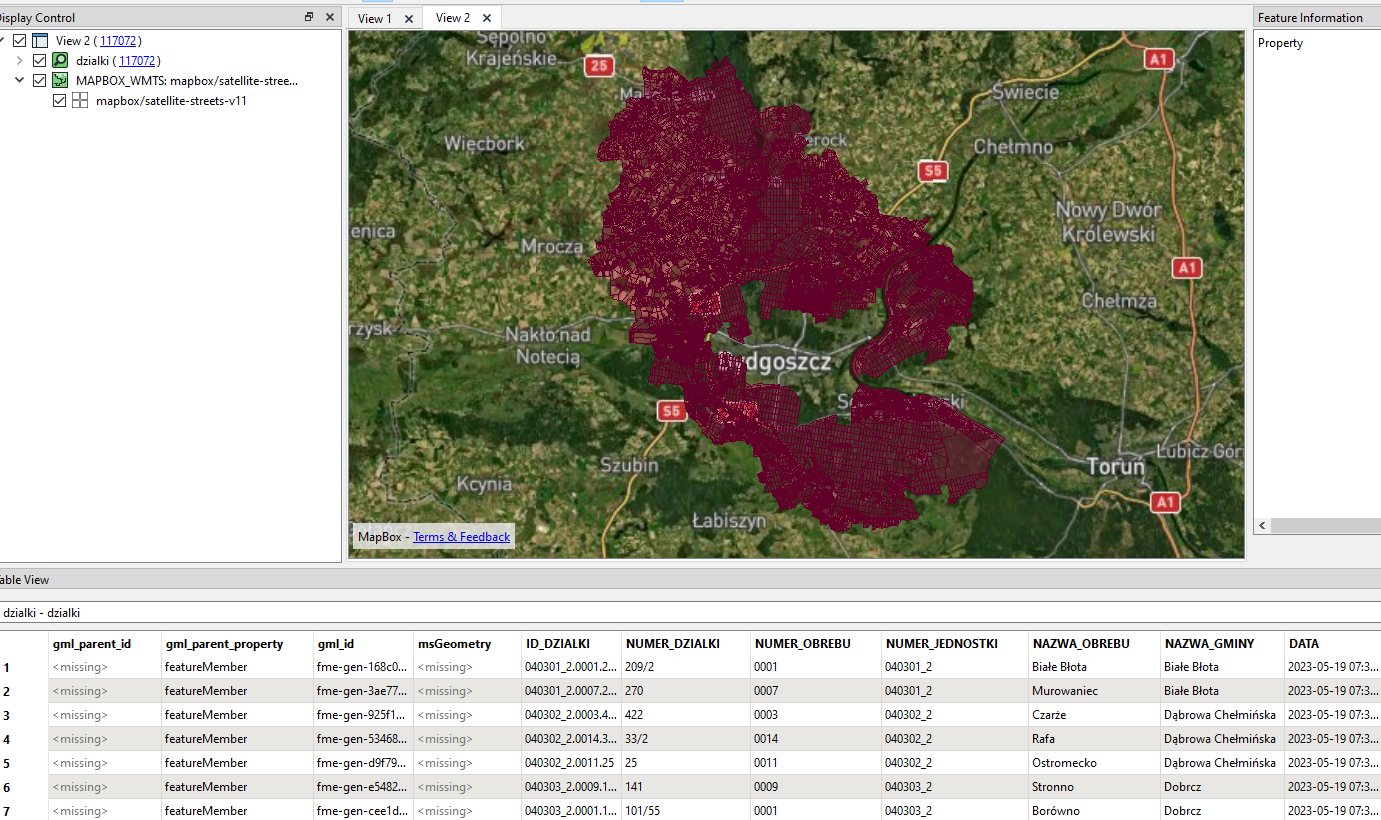
Task: Expand the dzialki layer node
Action: [20, 61]
